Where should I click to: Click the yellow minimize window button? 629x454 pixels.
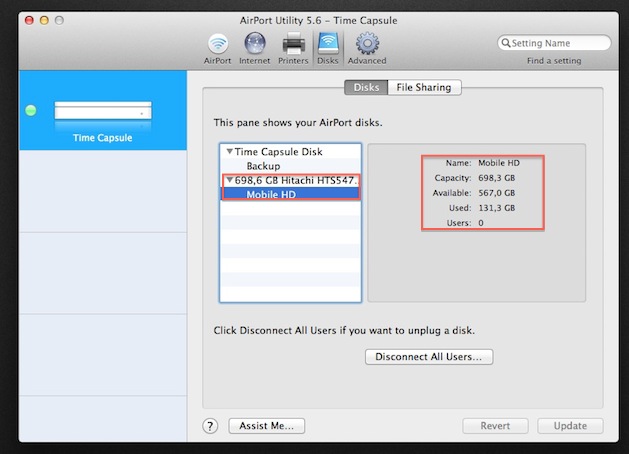[44, 20]
